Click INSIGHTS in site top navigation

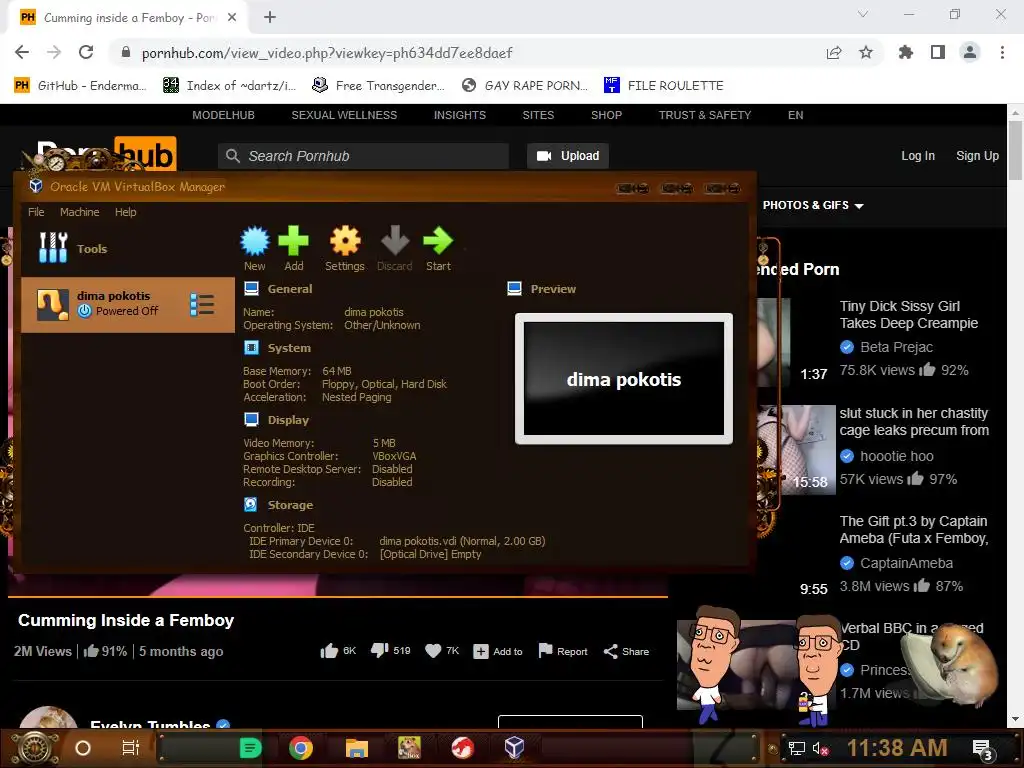click(460, 115)
